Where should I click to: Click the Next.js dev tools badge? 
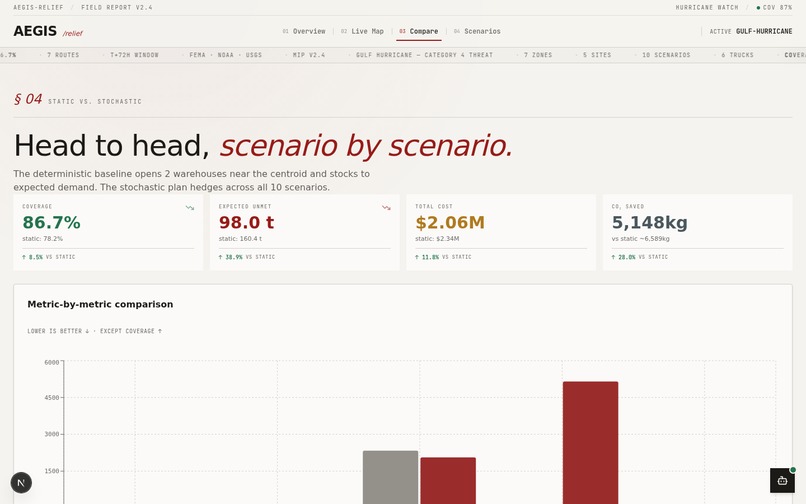tap(21, 482)
